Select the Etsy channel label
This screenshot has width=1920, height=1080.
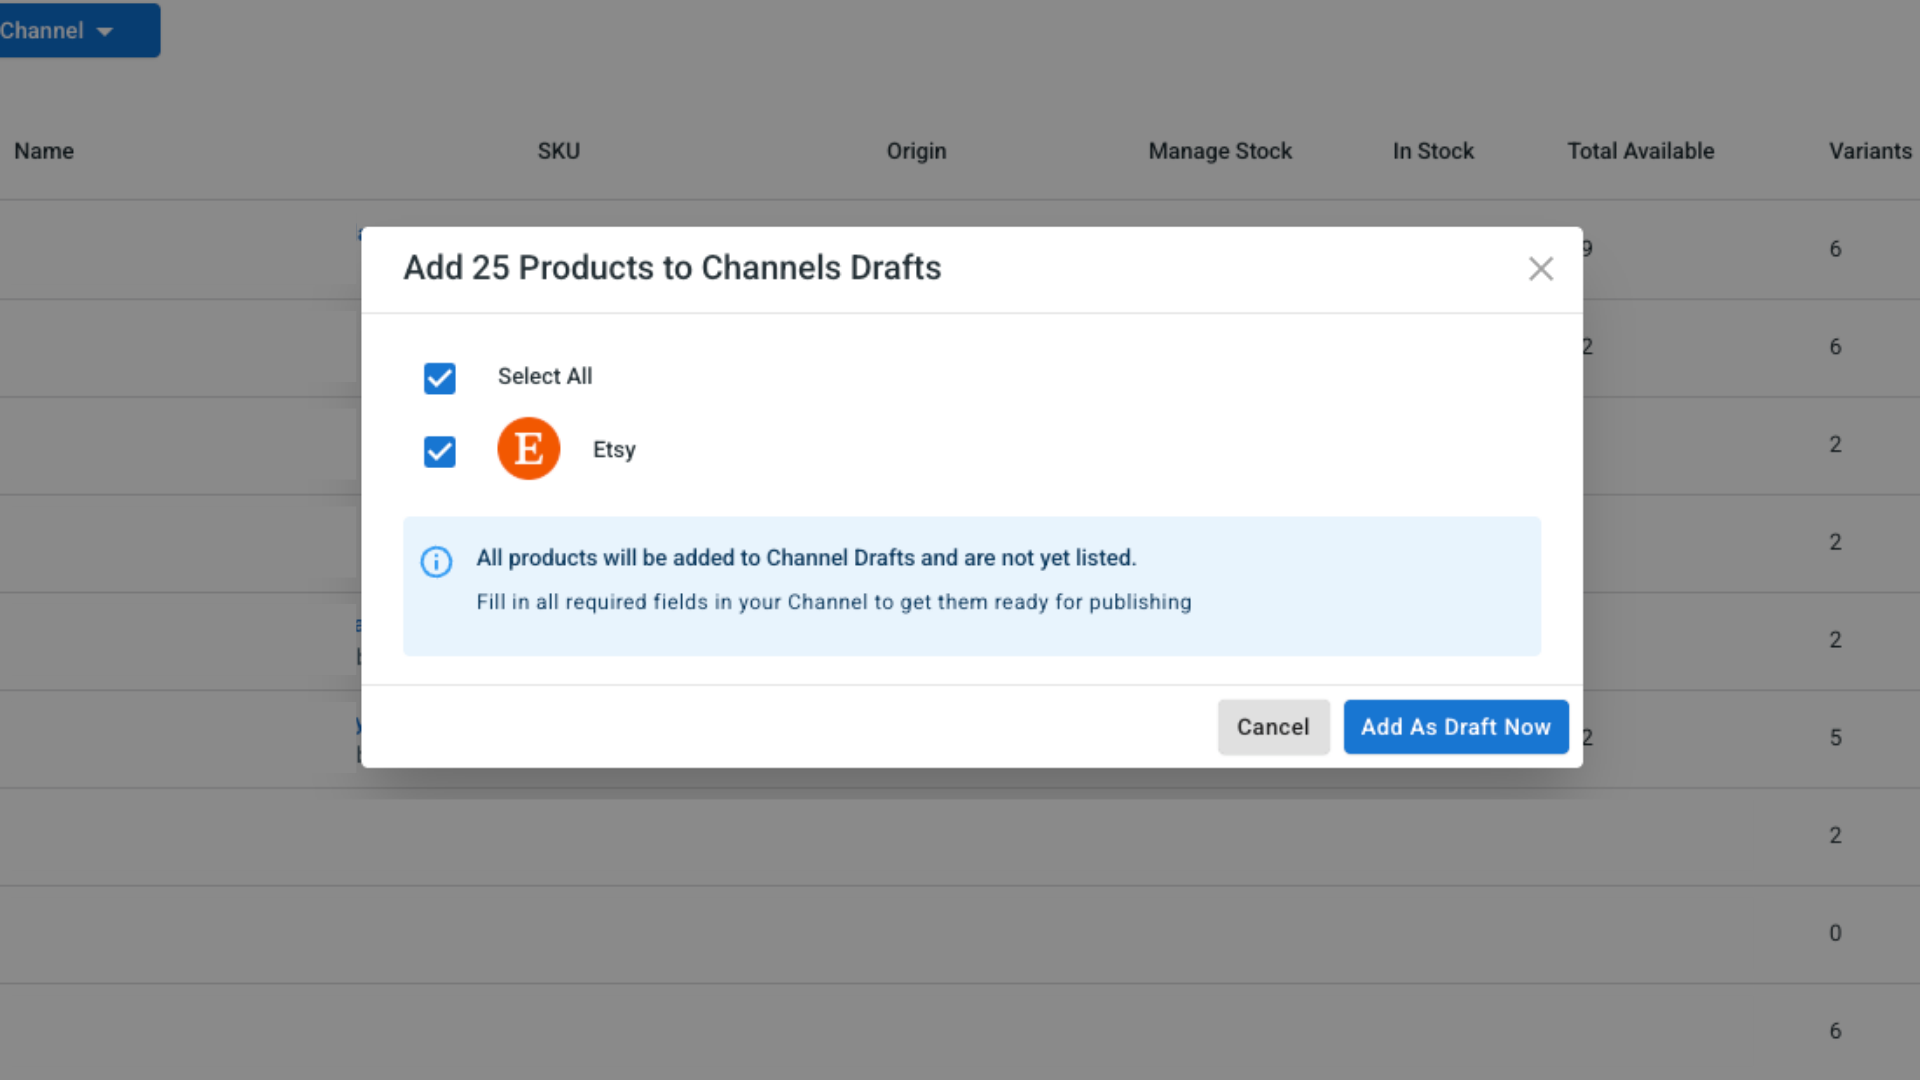click(x=614, y=450)
